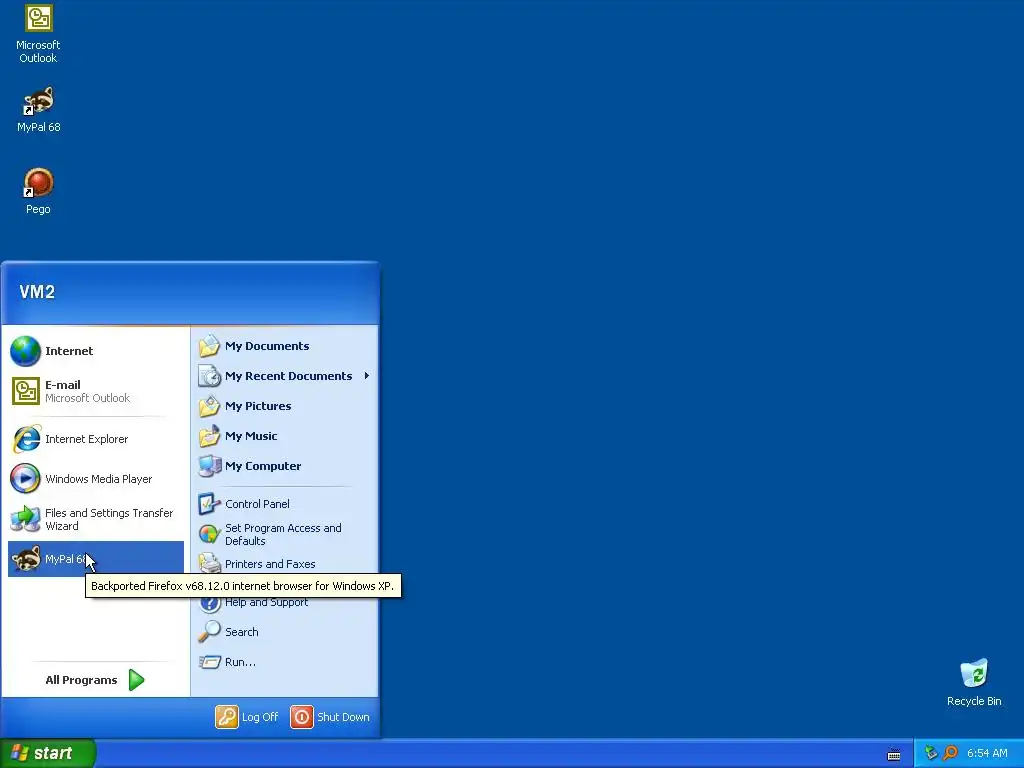Screen dimensions: 1024x768
Task: Open My Pictures folder
Action: pyautogui.click(x=284, y=406)
